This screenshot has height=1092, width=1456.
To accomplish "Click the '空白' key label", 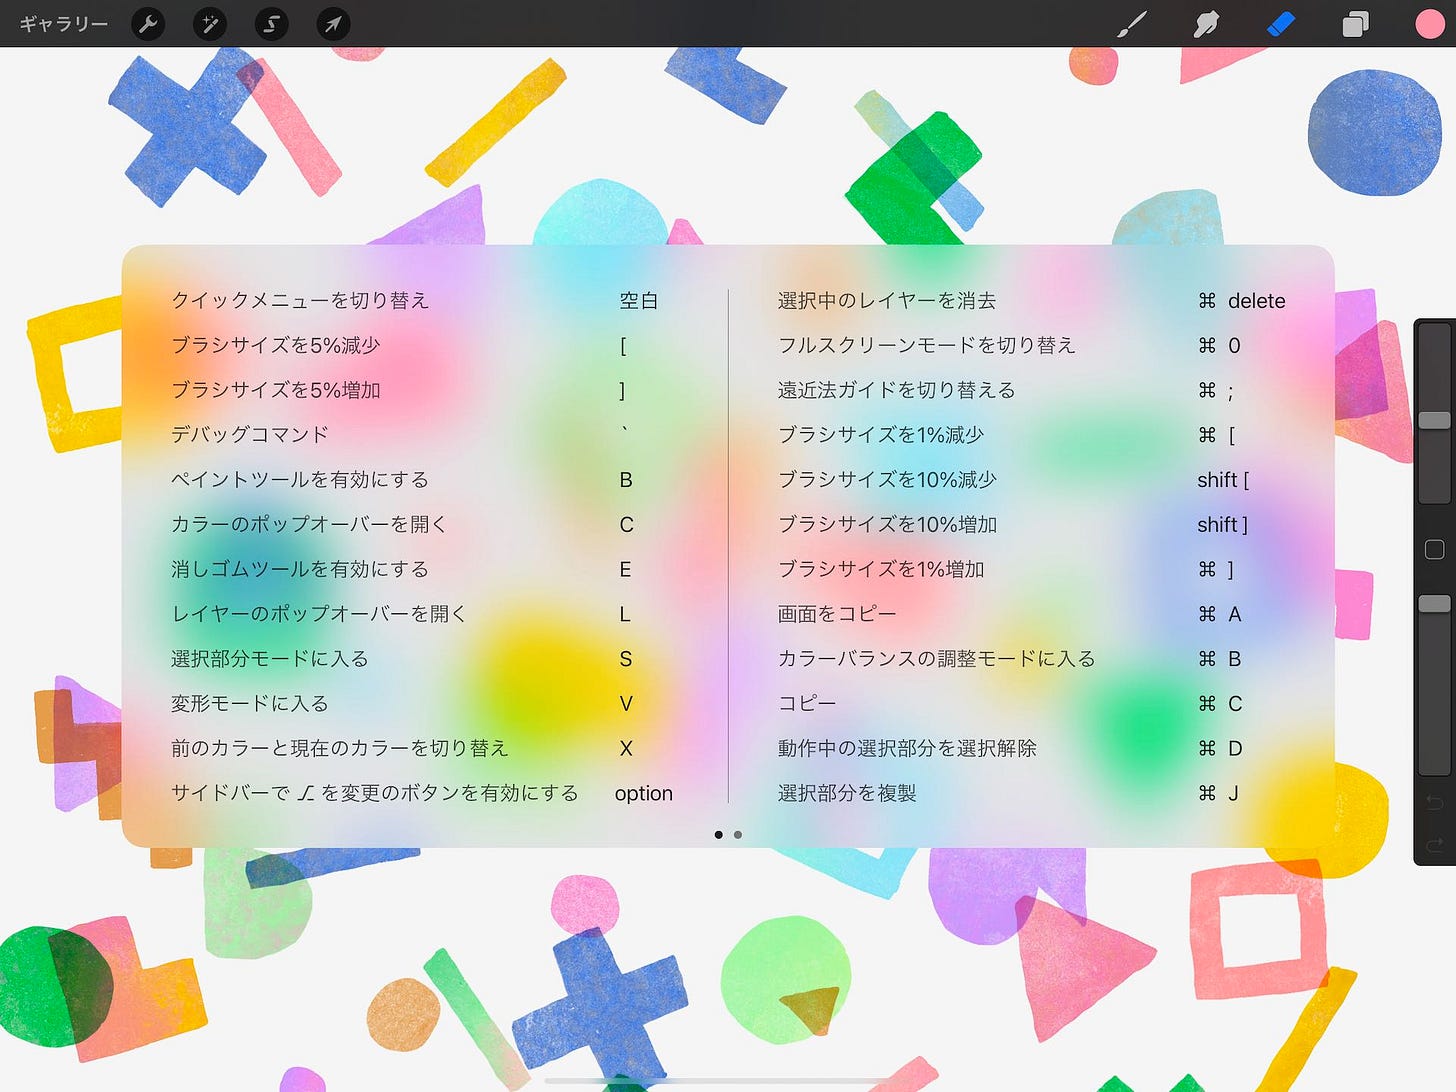I will click(x=638, y=300).
